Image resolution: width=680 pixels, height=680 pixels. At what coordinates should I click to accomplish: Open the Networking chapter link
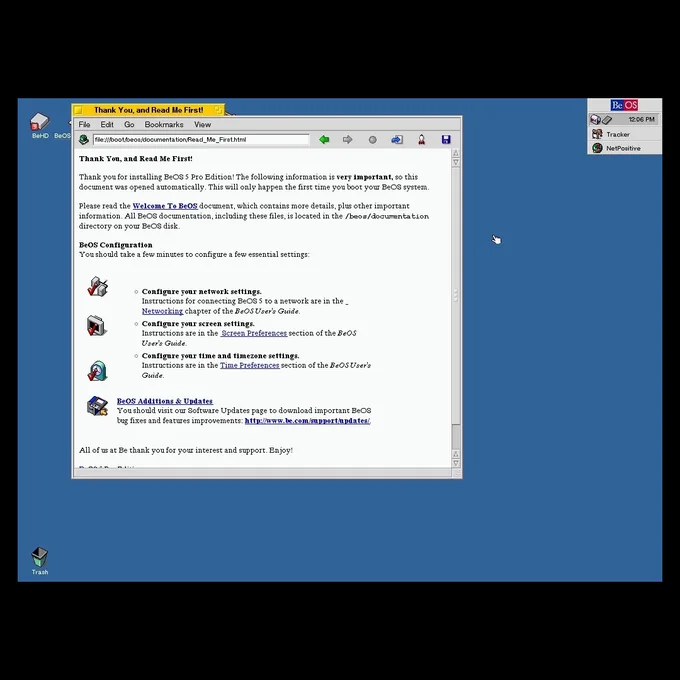click(162, 311)
